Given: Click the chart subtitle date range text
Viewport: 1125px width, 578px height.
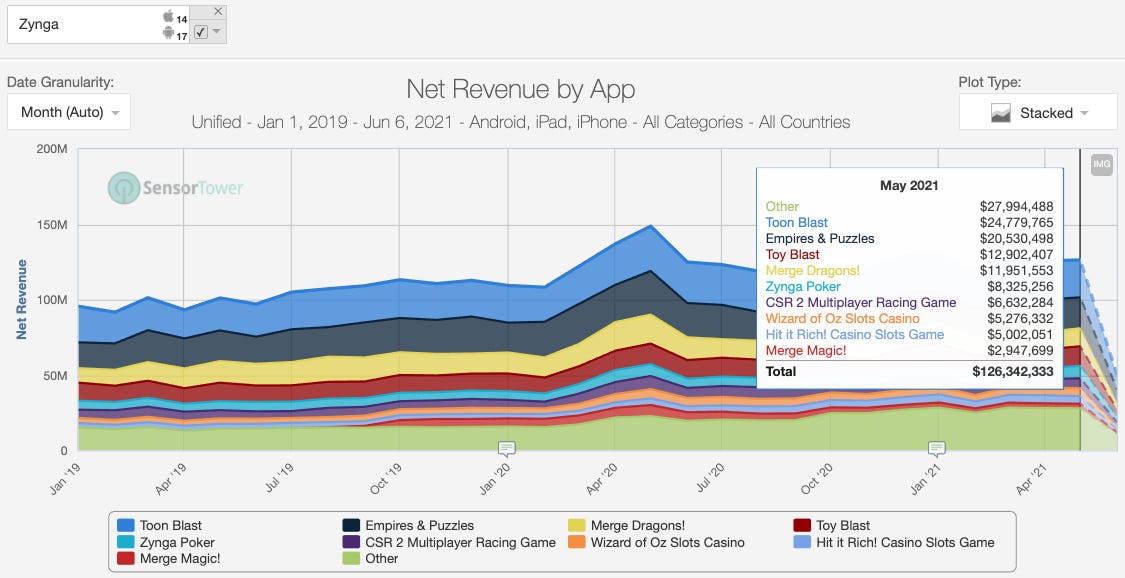Looking at the screenshot, I should tap(521, 122).
